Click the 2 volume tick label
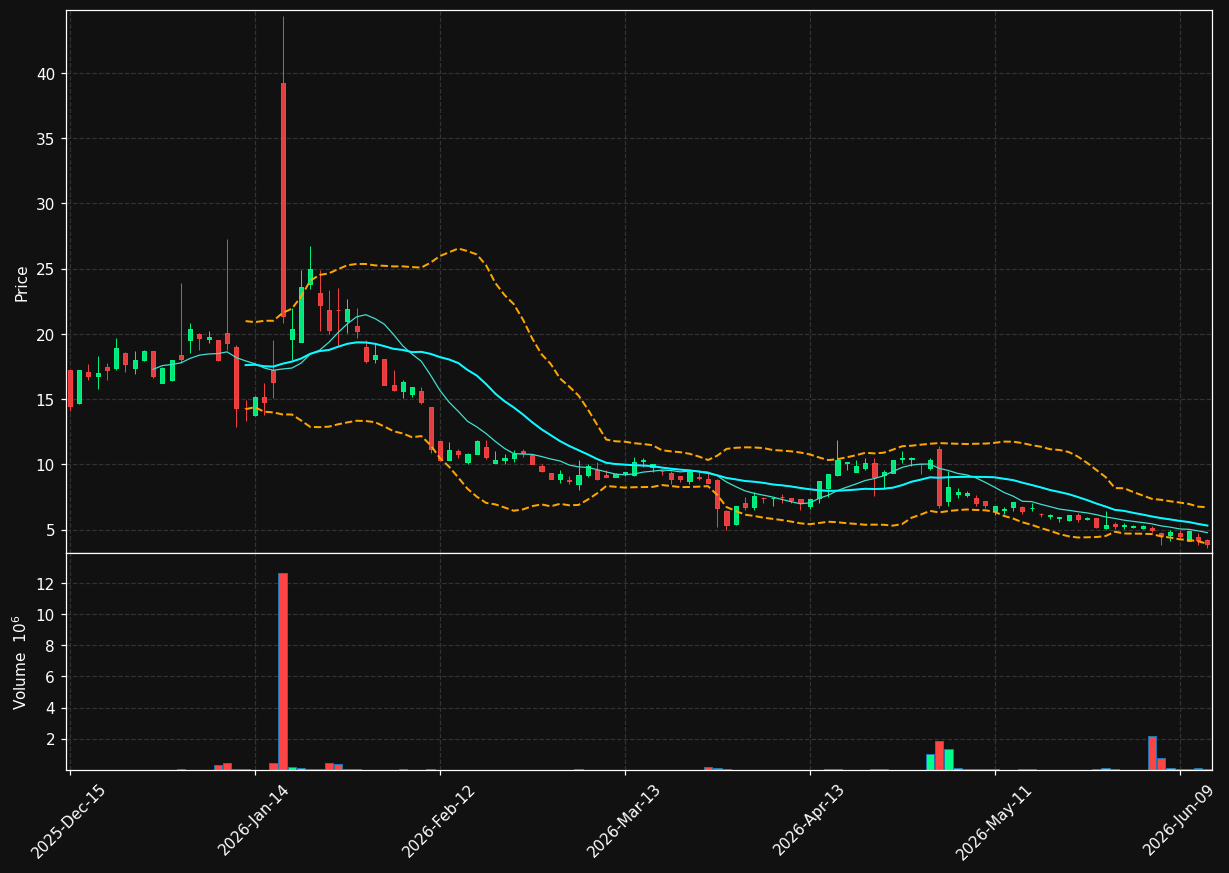1229x873 pixels. click(x=53, y=739)
